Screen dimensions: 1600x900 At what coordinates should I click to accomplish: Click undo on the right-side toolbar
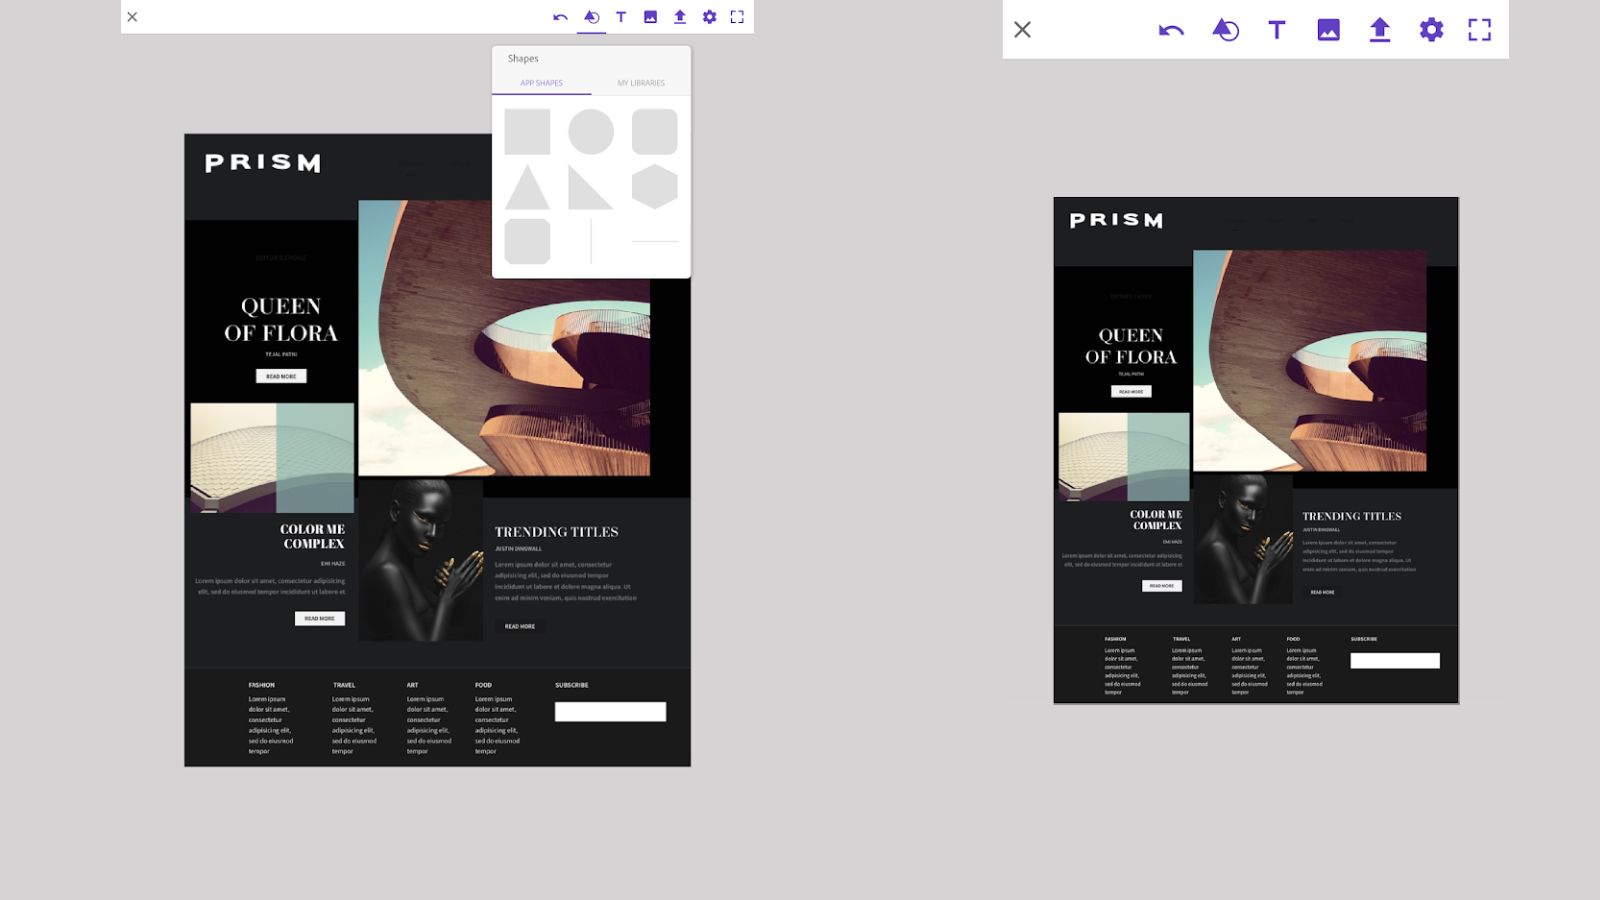[1169, 30]
